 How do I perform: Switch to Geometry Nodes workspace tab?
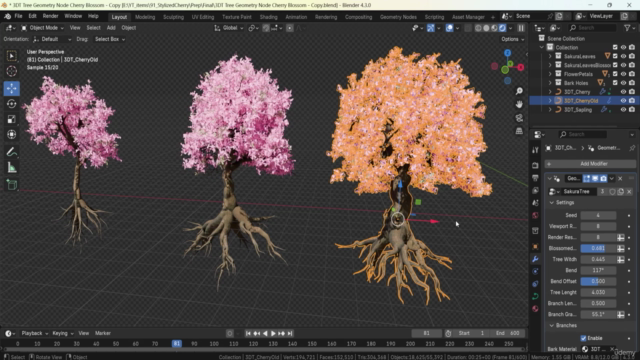(398, 17)
